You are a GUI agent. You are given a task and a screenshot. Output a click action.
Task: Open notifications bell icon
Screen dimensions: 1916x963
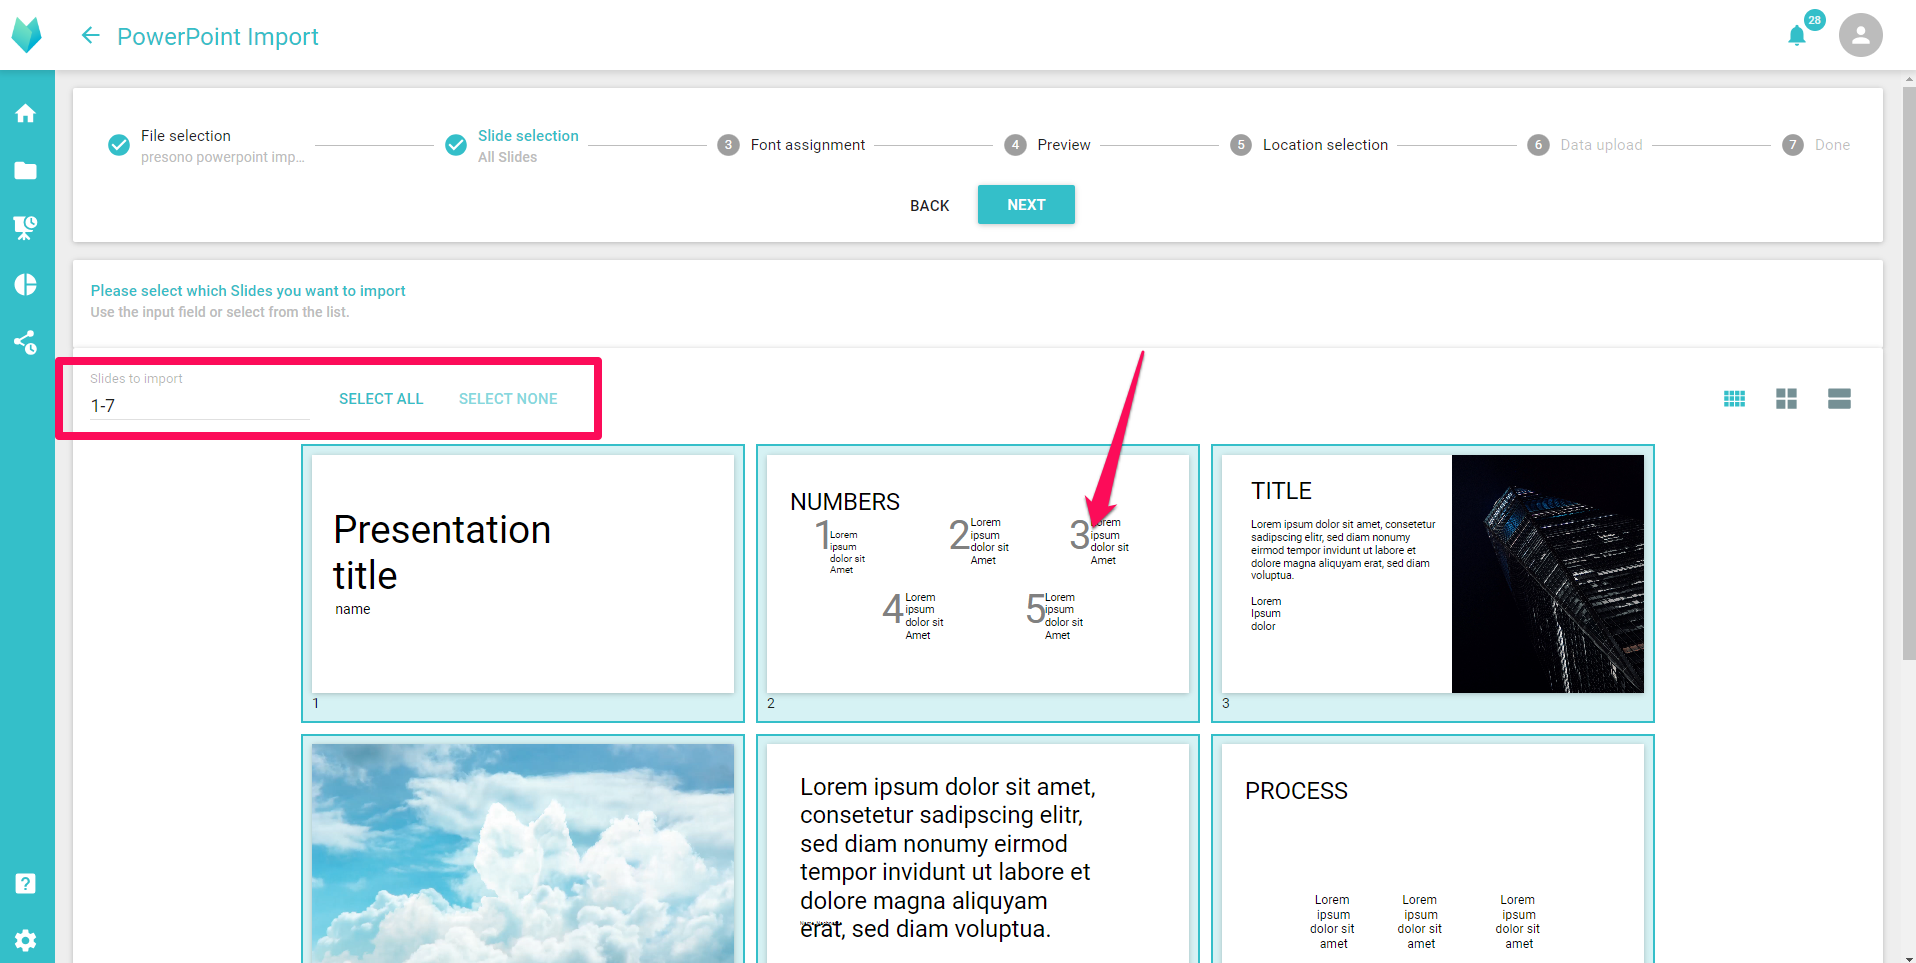(x=1797, y=36)
